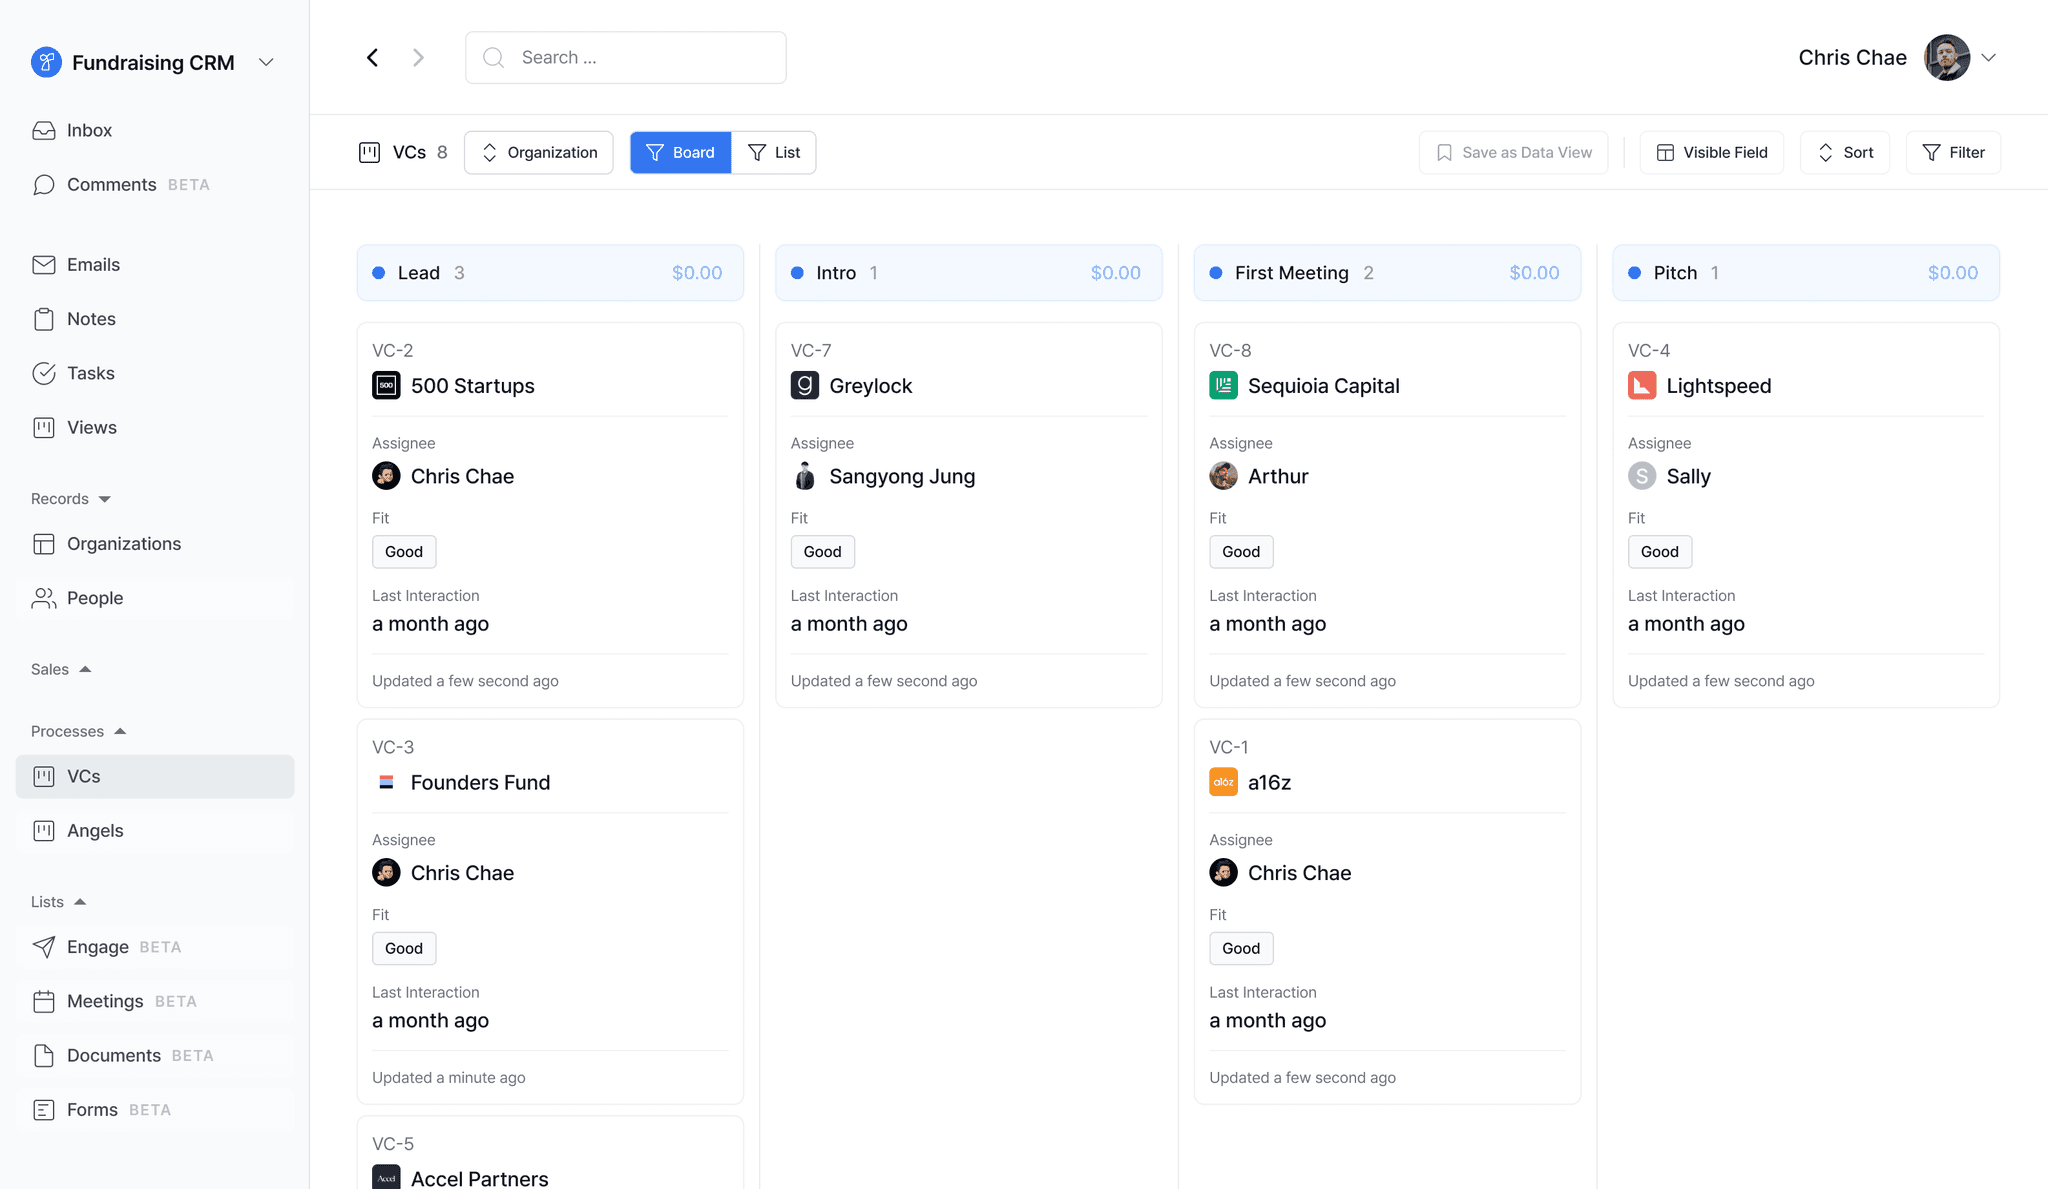This screenshot has width=2048, height=1189.
Task: Switch to List view
Action: pos(774,152)
